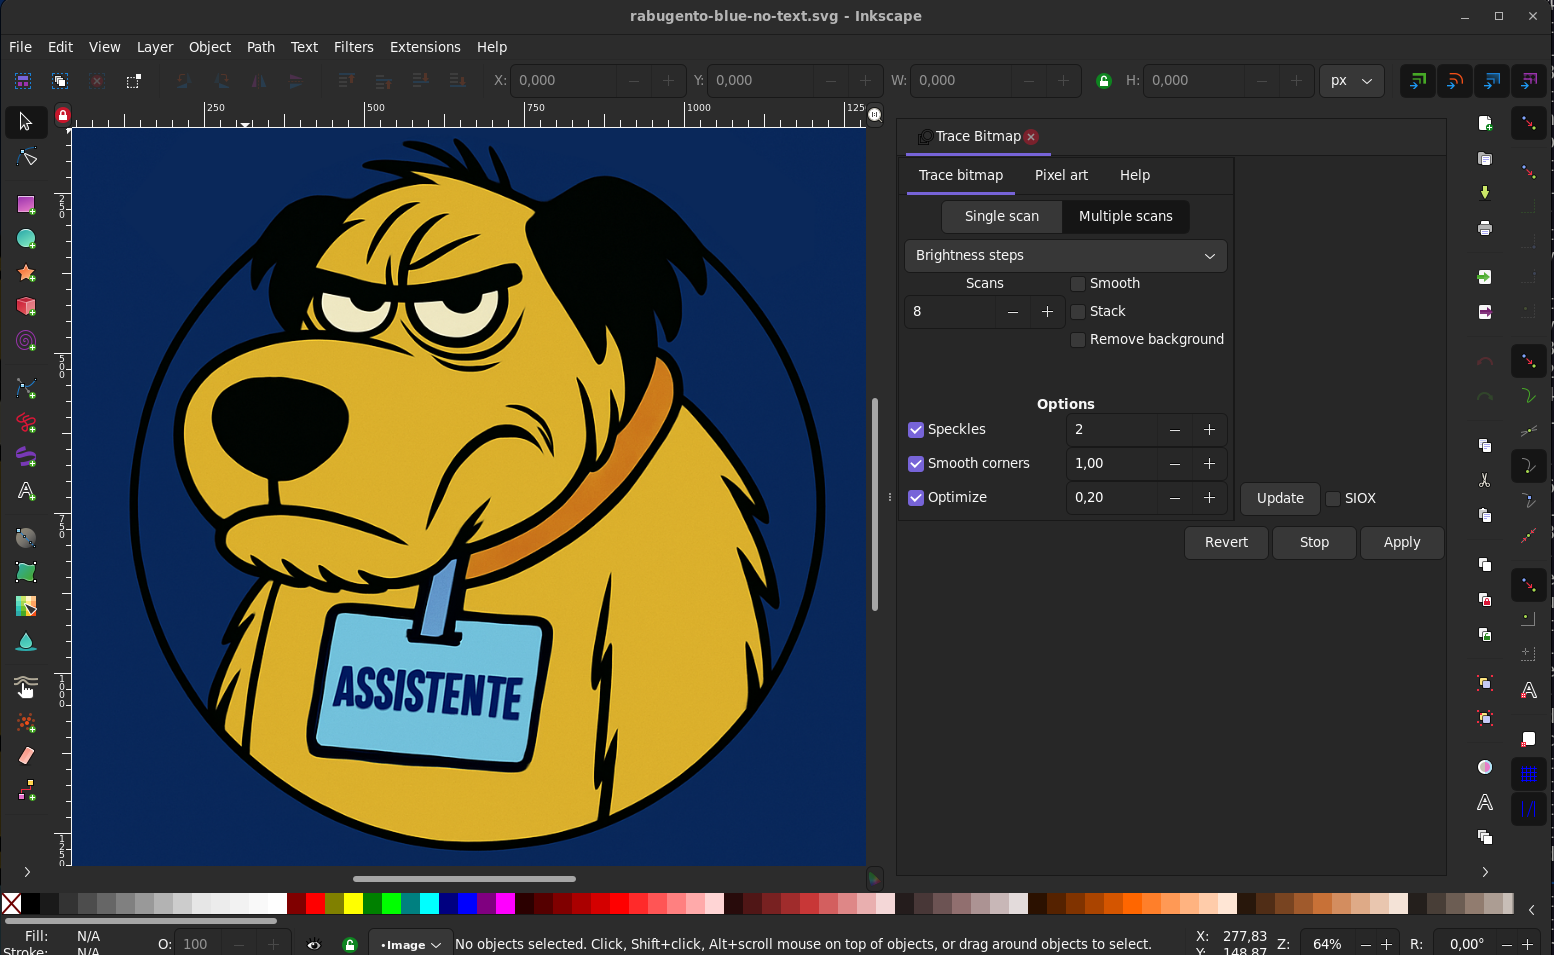Open the Brightness steps dropdown
1554x955 pixels.
[x=1066, y=256]
